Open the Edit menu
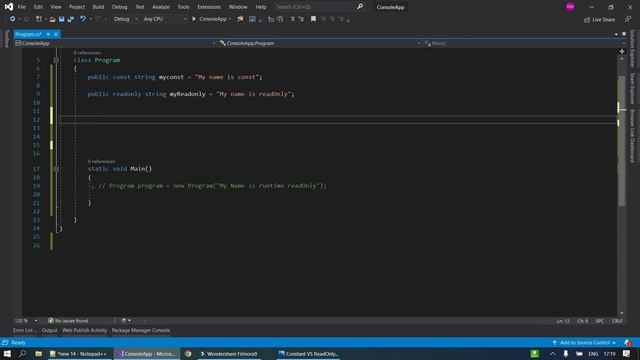The height and width of the screenshot is (360, 640). tap(38, 7)
